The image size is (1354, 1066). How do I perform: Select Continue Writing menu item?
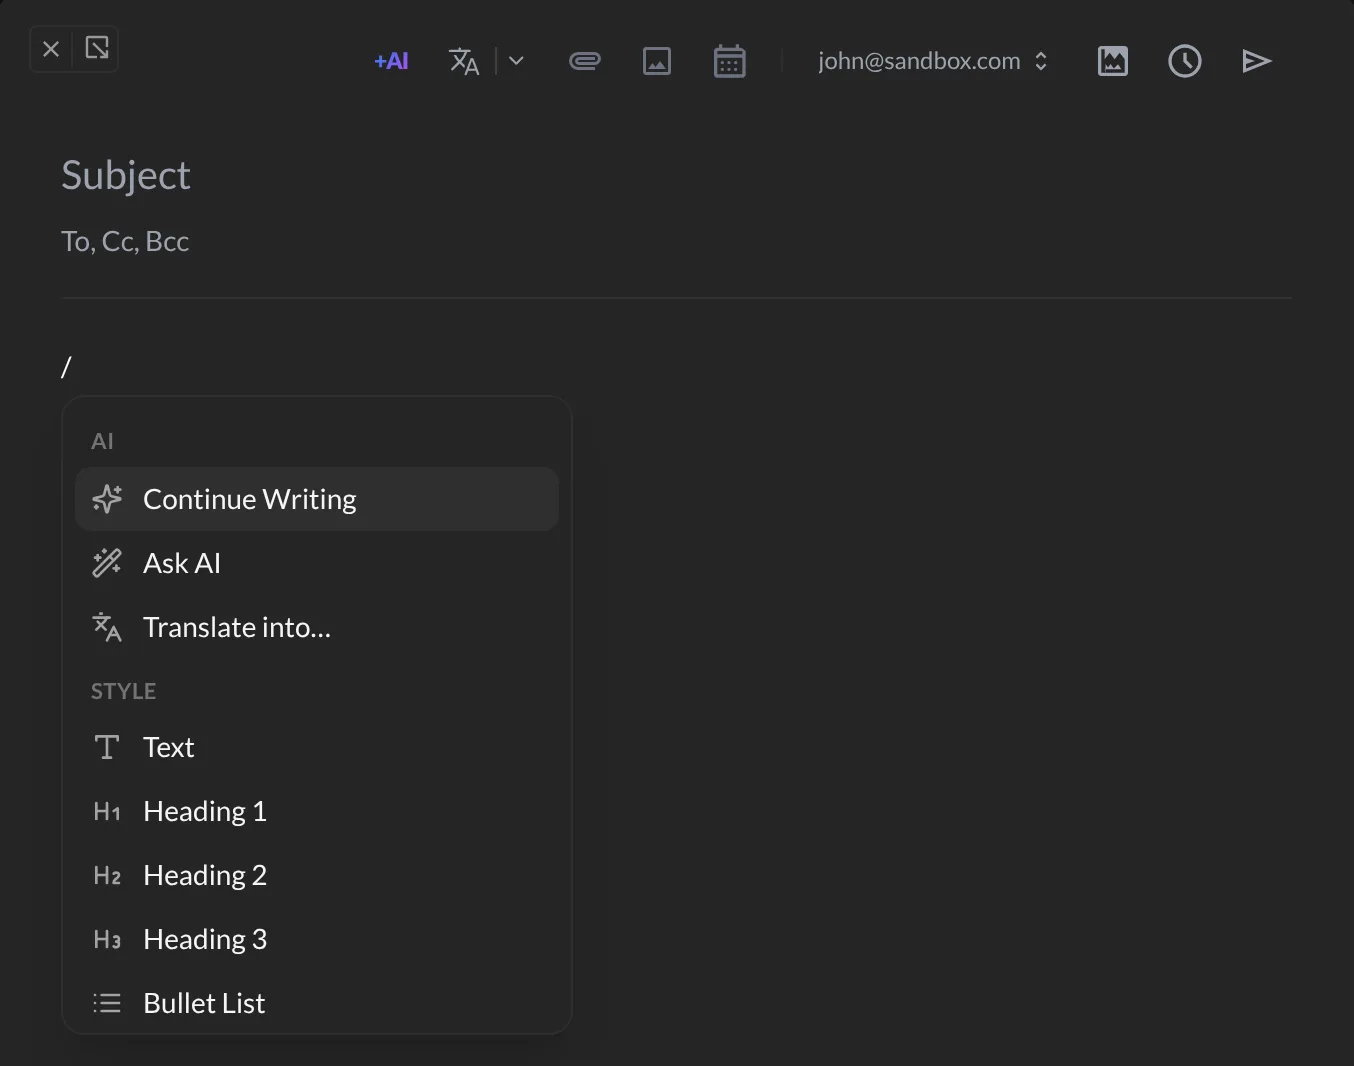pos(317,499)
